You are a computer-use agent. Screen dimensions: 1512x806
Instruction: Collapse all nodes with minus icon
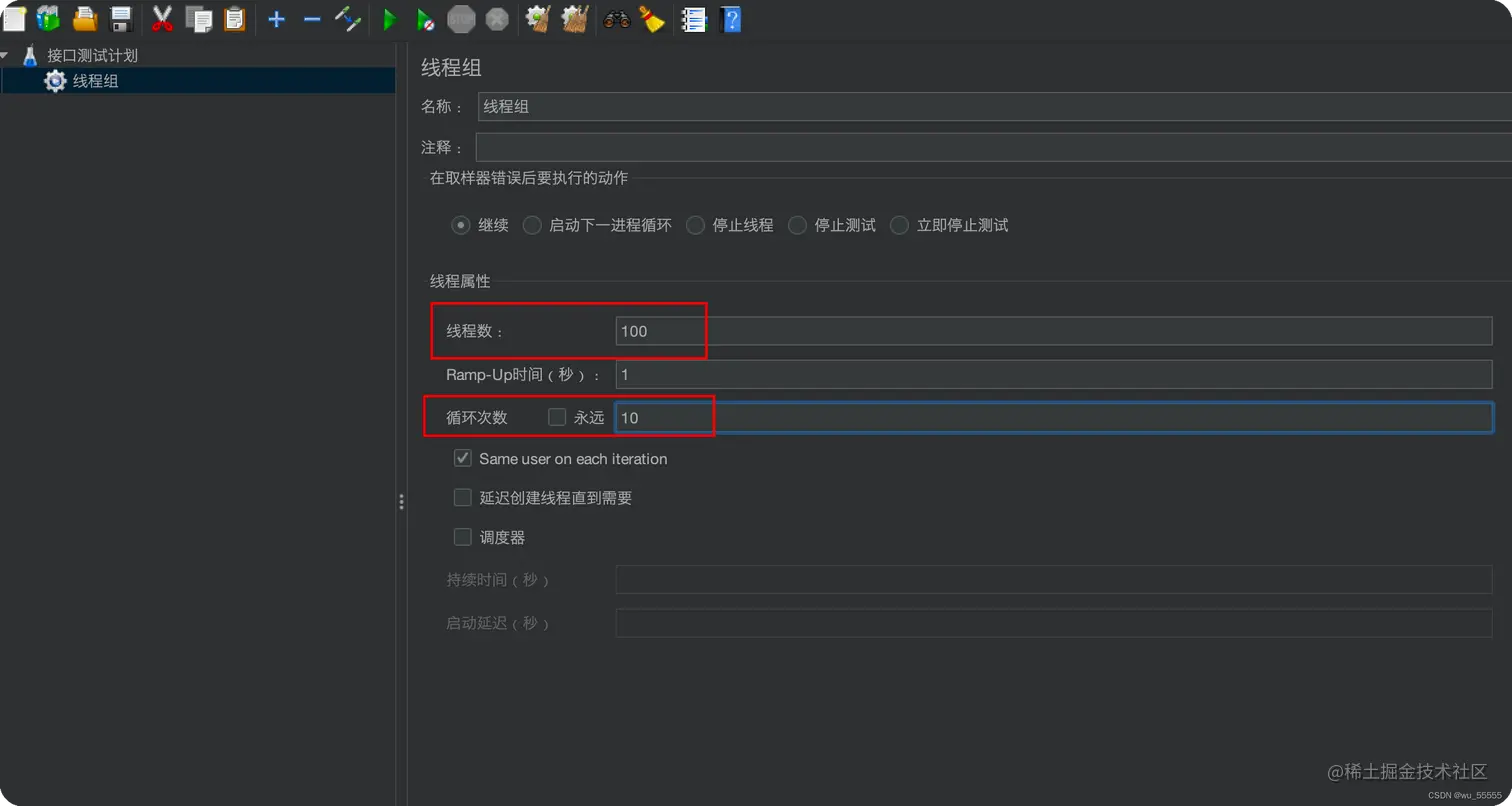point(312,19)
